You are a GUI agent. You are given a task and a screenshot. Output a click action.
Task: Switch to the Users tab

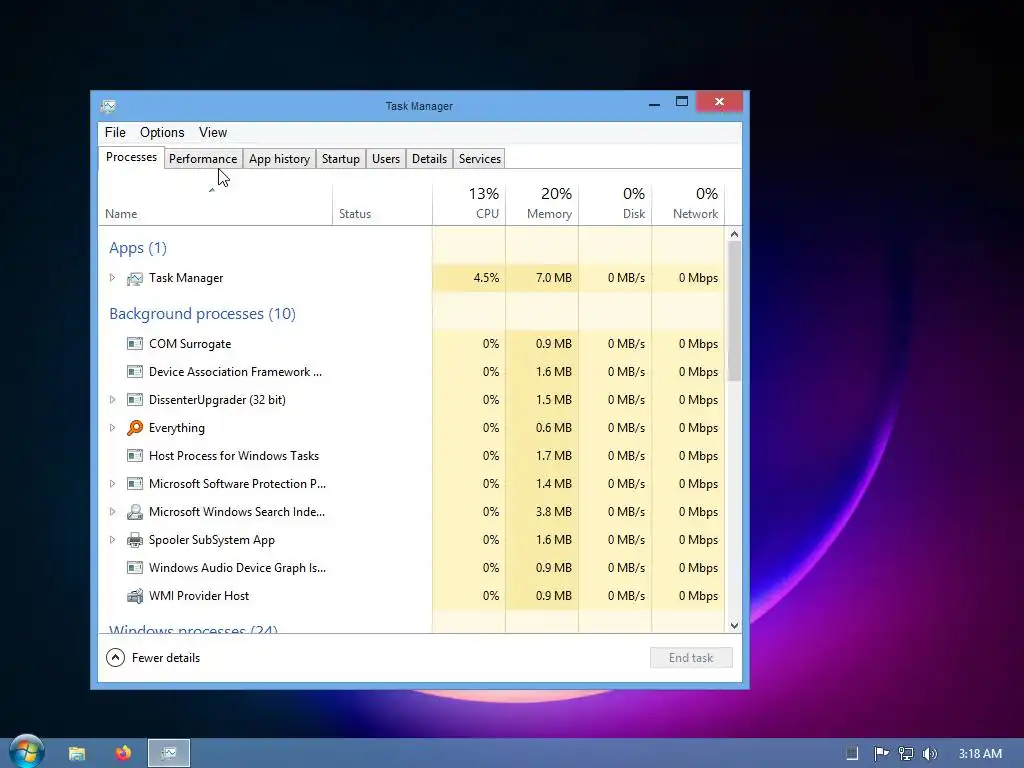tap(386, 159)
